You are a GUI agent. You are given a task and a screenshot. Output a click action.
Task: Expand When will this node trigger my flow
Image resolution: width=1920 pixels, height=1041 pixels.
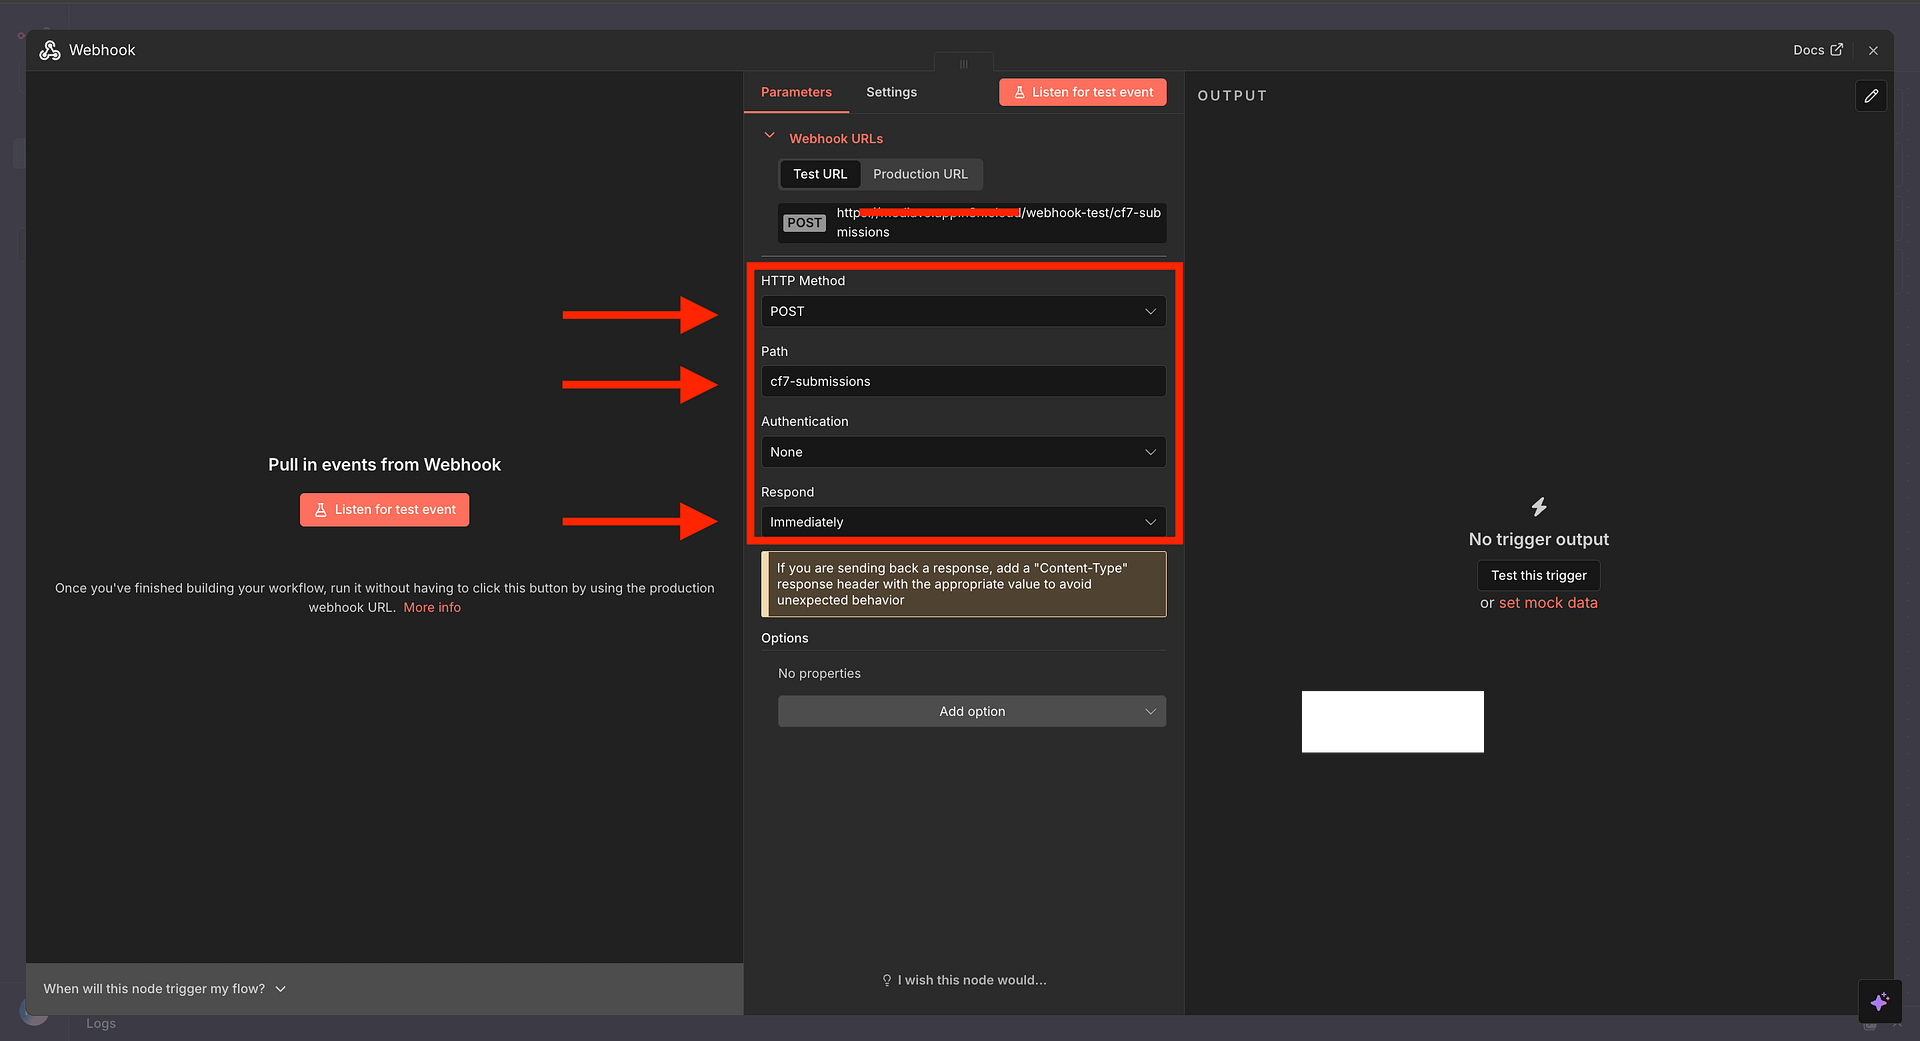pos(165,989)
